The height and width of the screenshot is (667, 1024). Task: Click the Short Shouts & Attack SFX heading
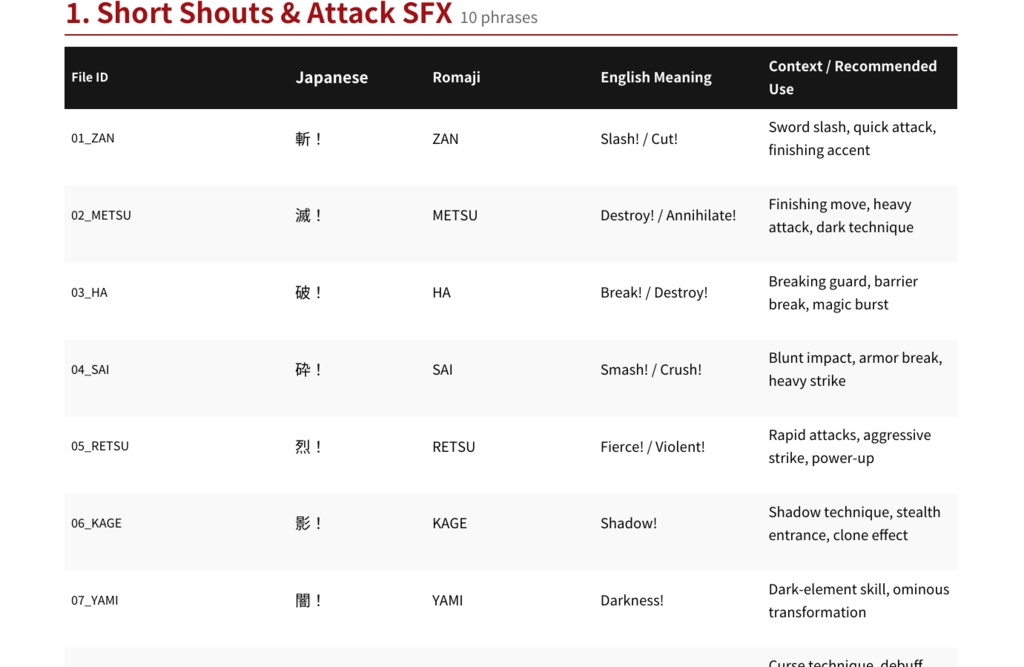point(259,14)
